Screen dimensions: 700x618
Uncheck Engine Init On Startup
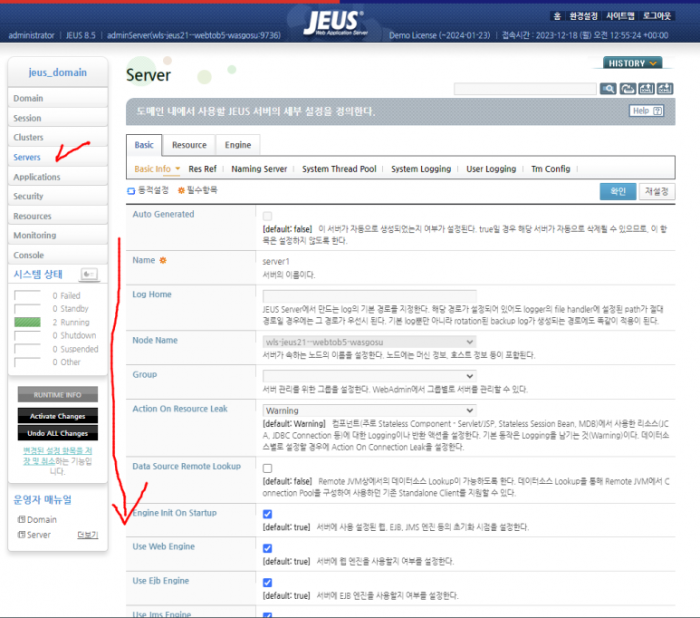coord(267,514)
